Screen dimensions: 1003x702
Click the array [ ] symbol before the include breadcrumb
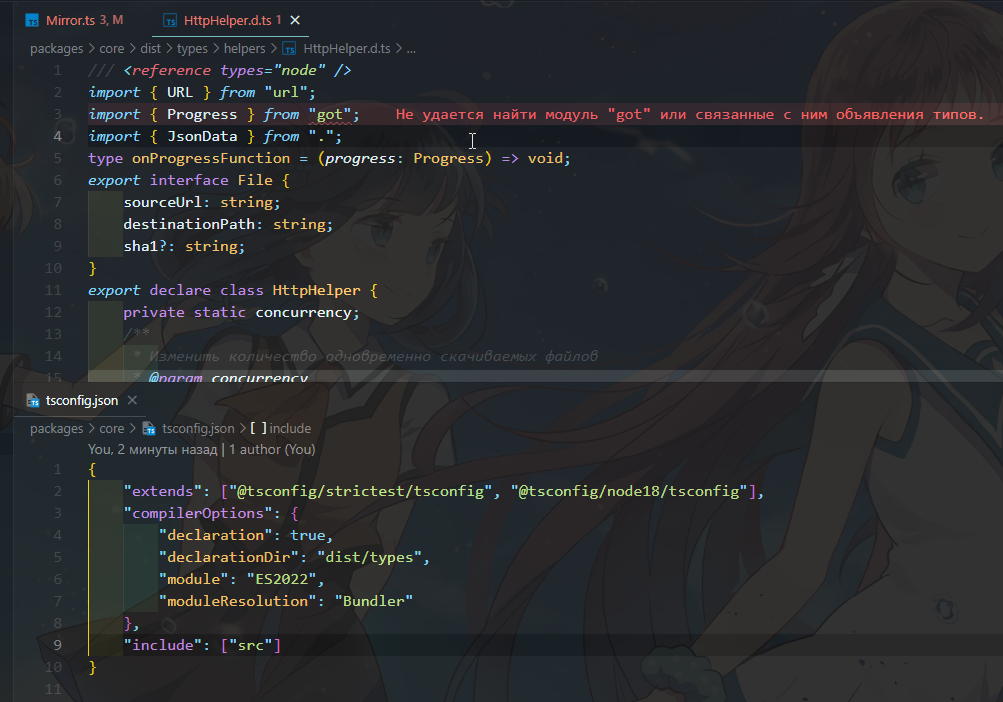point(258,428)
